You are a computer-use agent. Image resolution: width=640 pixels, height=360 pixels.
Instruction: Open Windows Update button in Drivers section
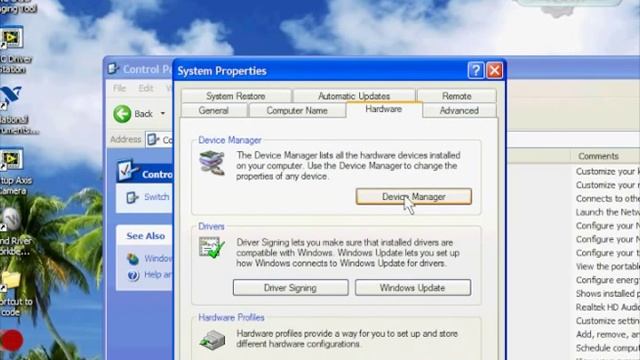tap(413, 288)
